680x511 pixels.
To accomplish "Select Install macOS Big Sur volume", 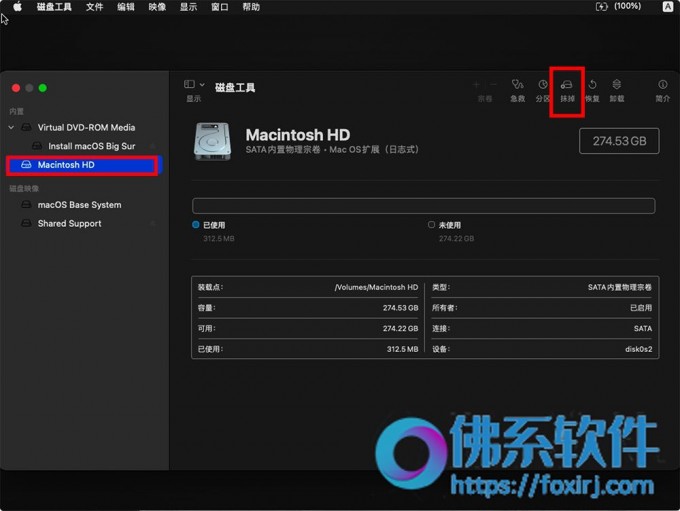I will pos(92,146).
